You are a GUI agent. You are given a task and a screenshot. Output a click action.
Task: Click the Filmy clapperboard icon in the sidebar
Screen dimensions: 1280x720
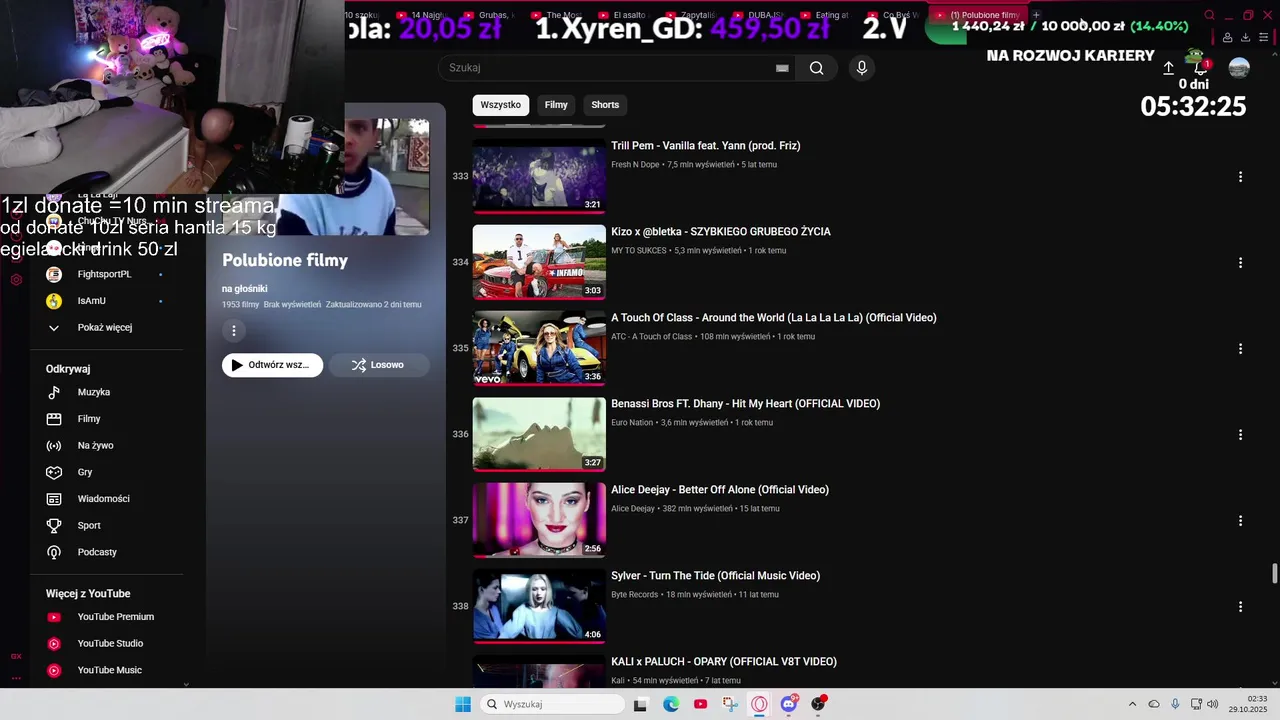pyautogui.click(x=55, y=419)
